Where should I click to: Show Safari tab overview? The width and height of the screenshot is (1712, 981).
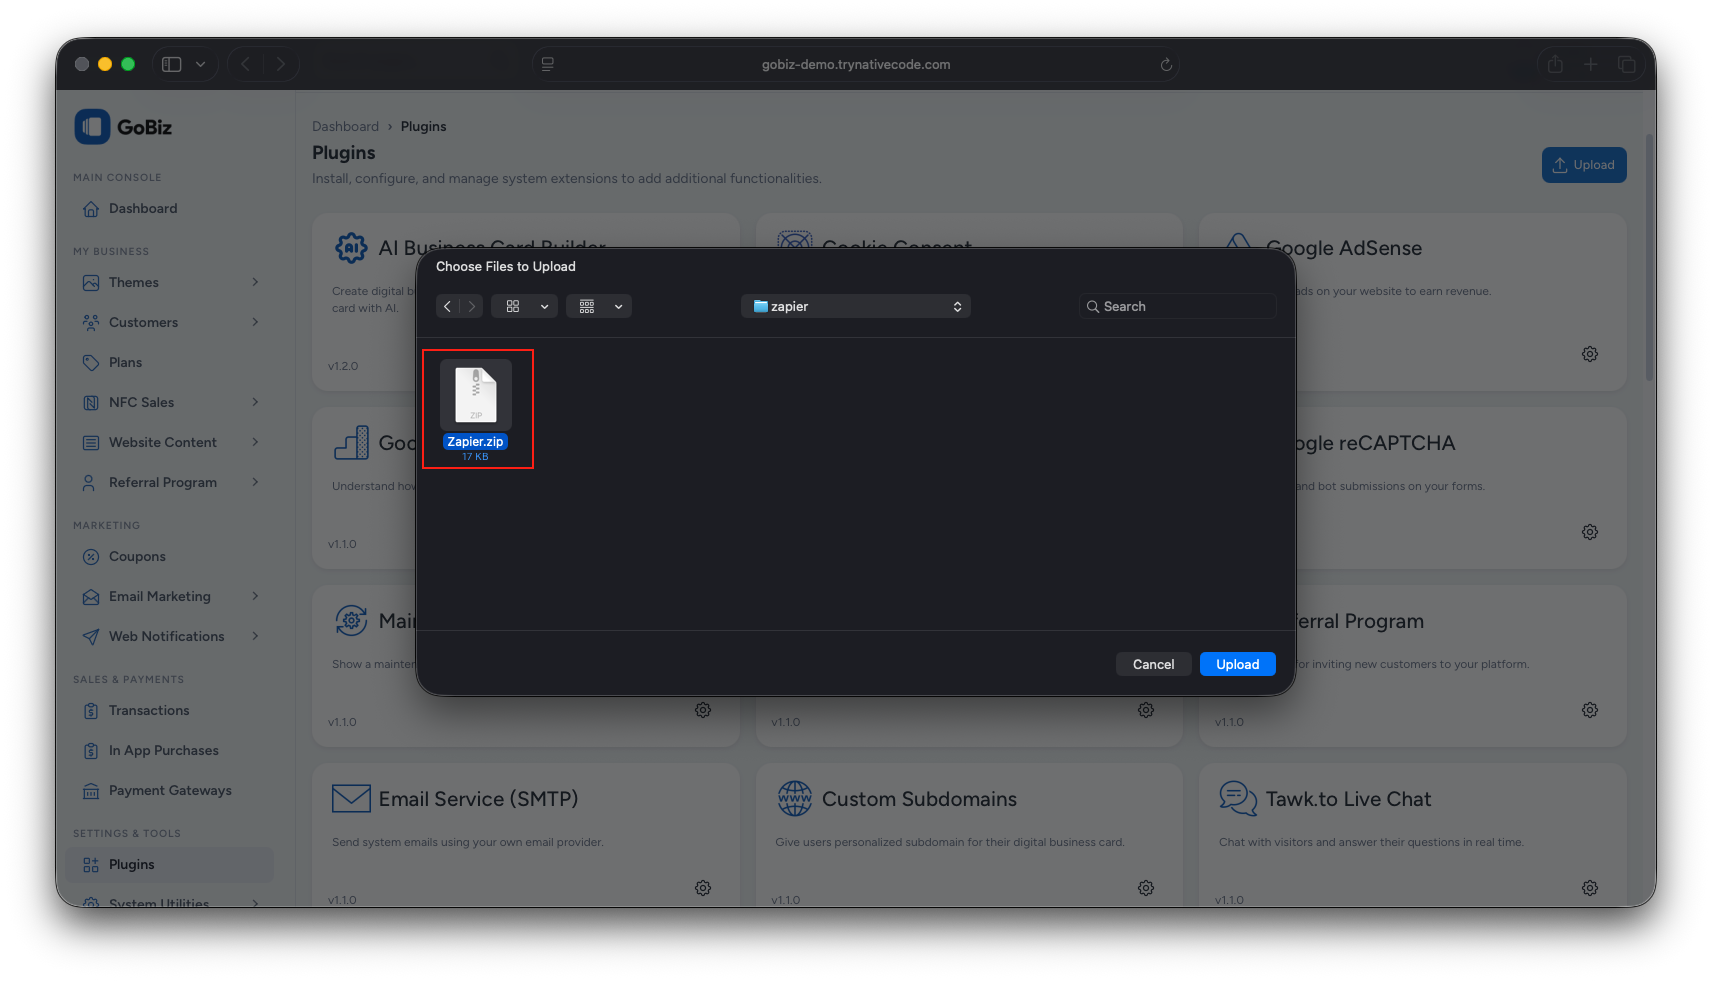tap(1627, 64)
